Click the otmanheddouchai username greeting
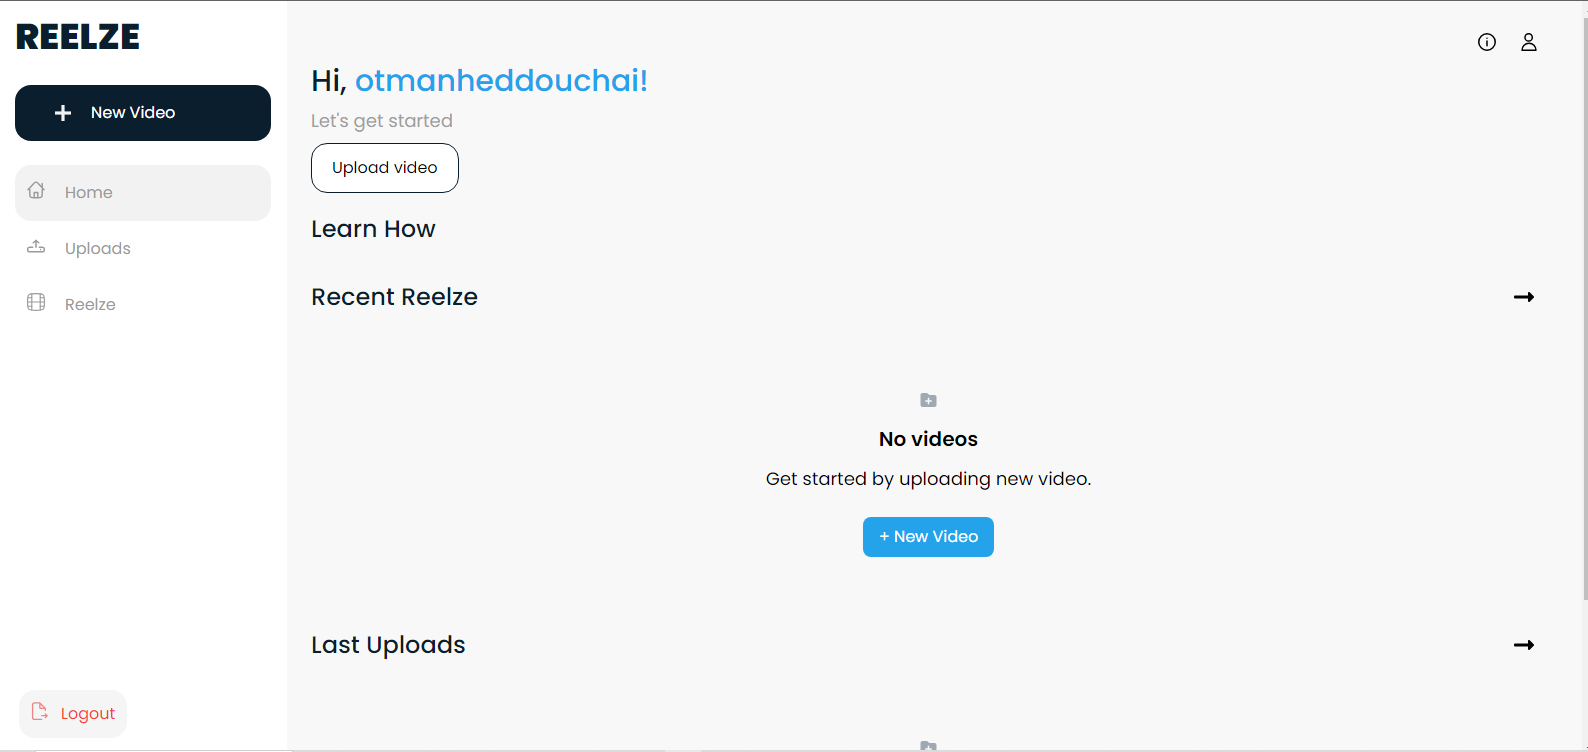 (501, 80)
